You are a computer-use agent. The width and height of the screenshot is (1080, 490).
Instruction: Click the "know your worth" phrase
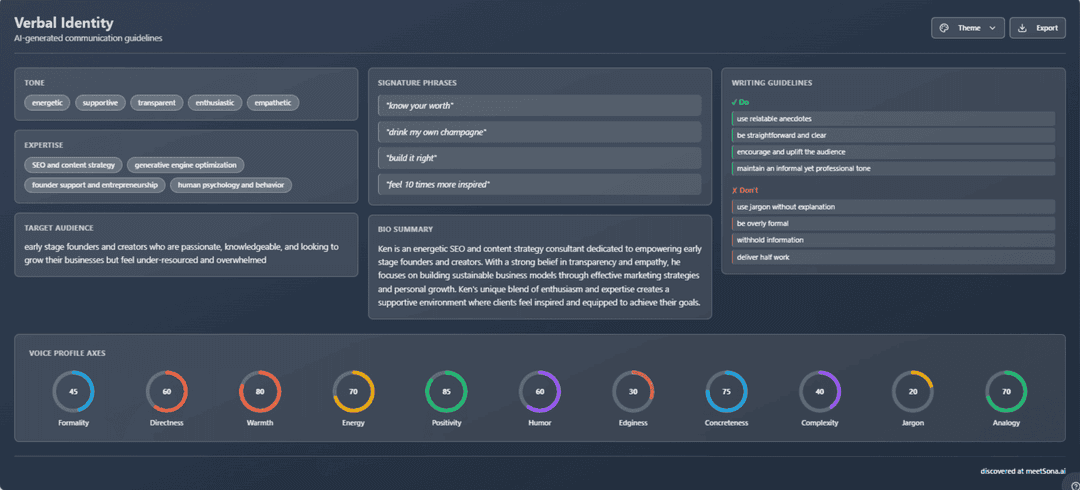click(539, 105)
